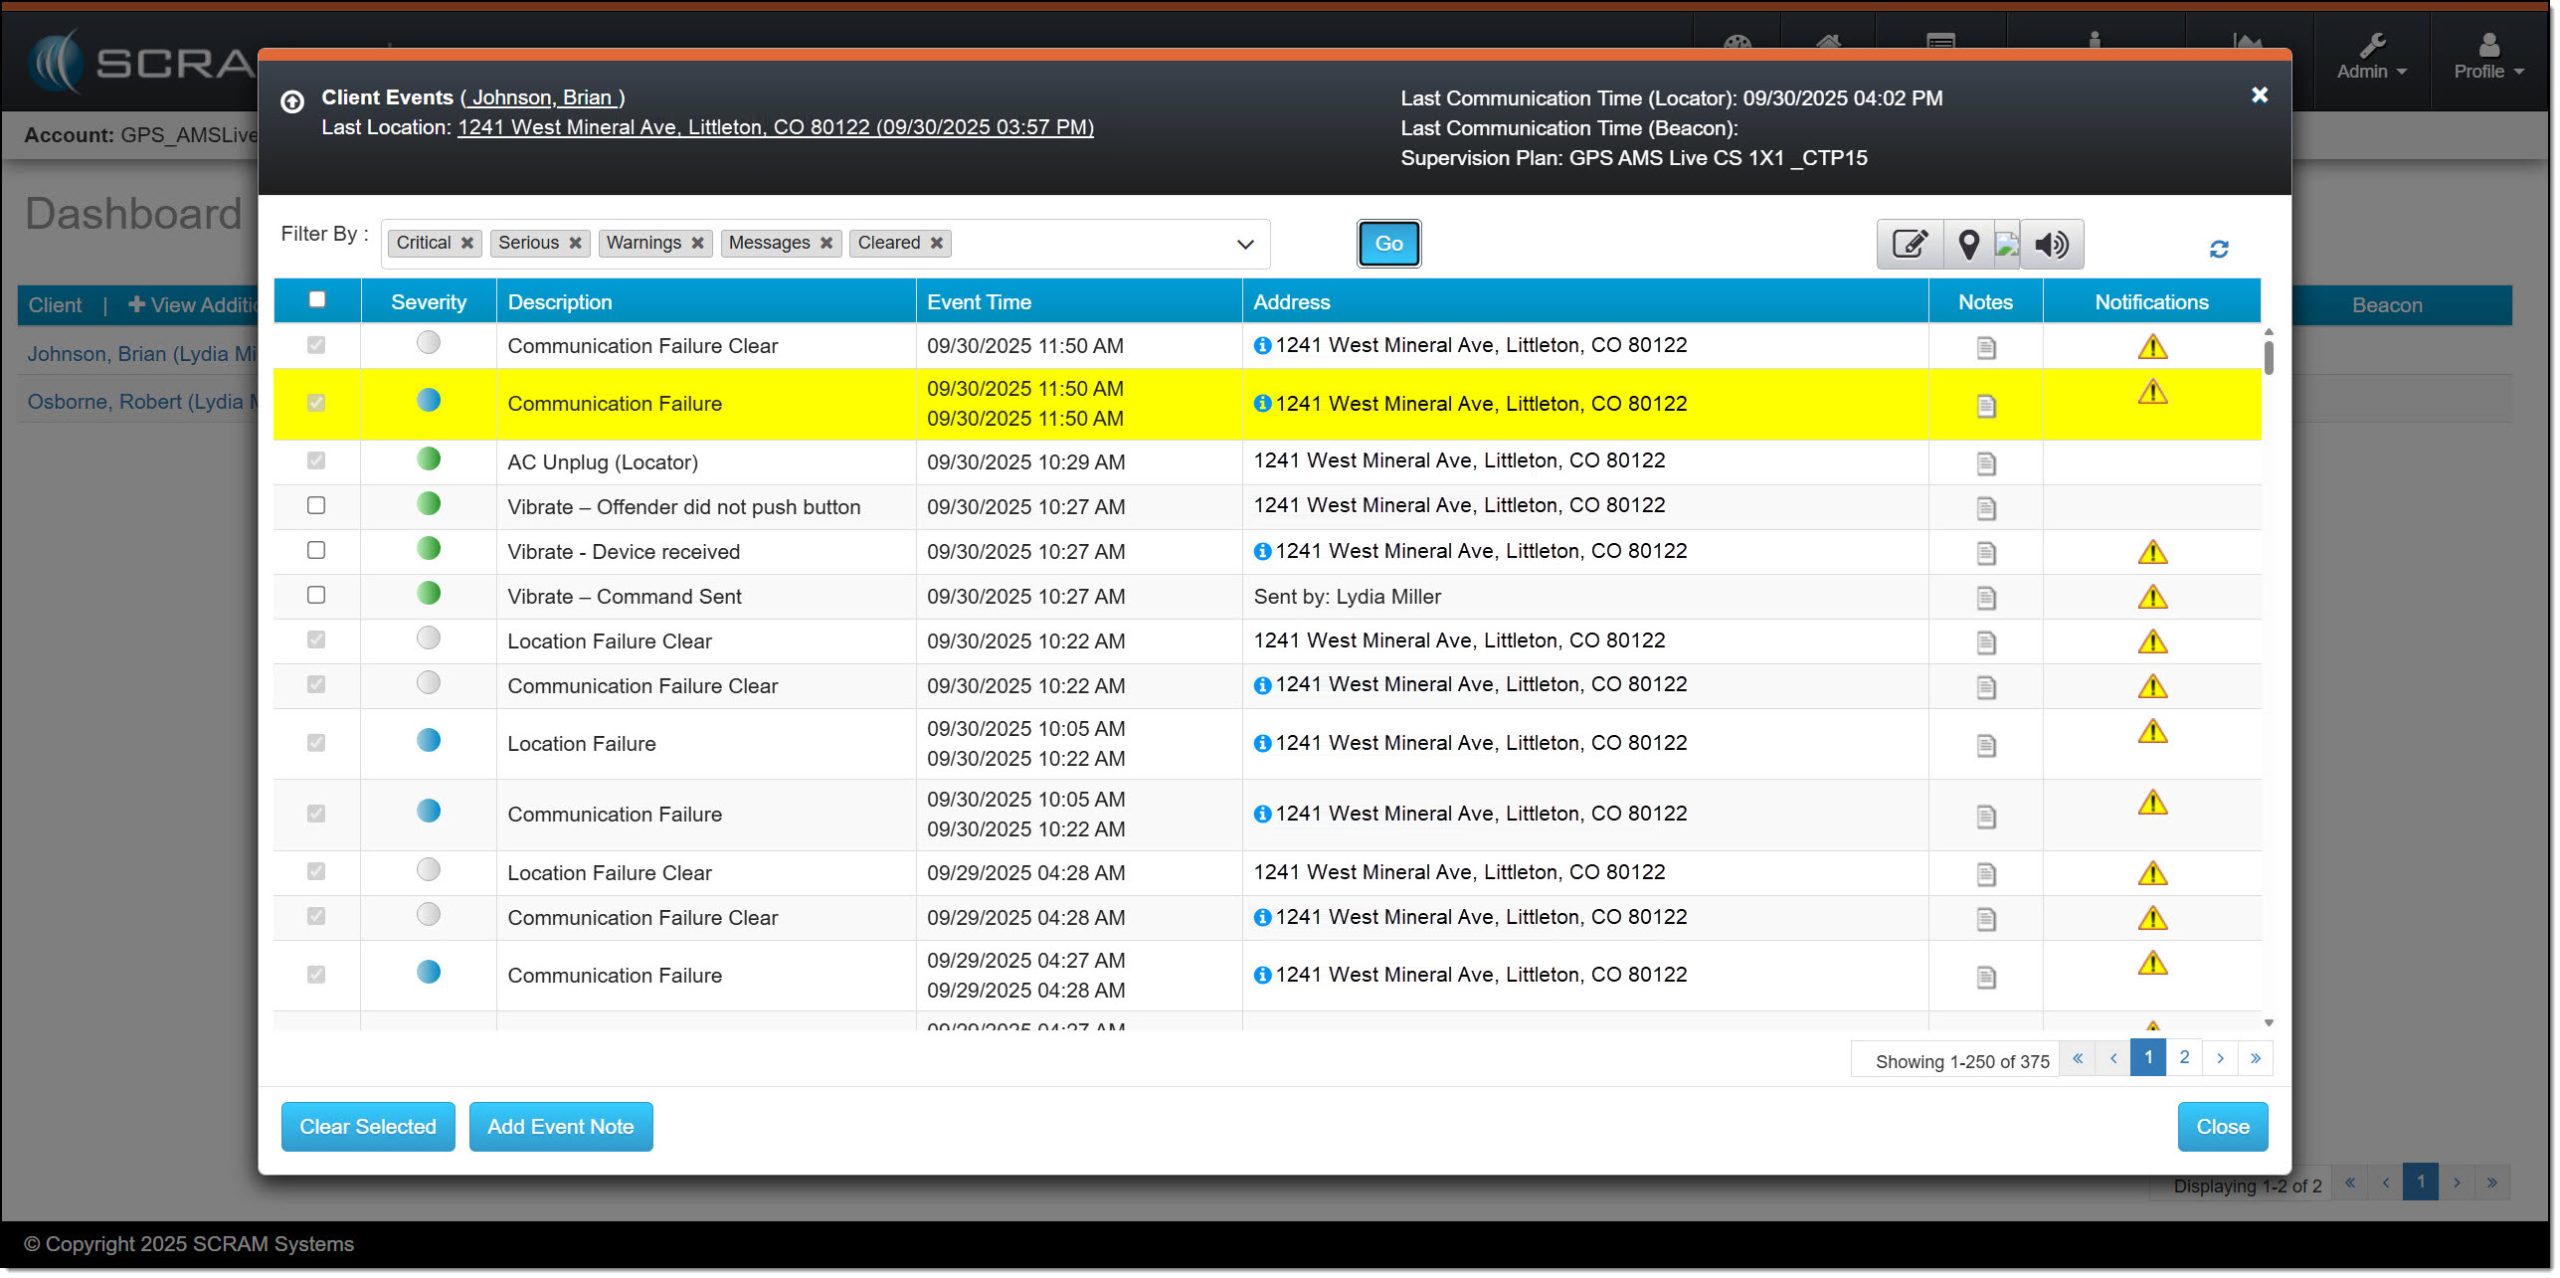Remove the Critical filter tag
Viewport: 2560px width, 1278px height.
[x=467, y=243]
